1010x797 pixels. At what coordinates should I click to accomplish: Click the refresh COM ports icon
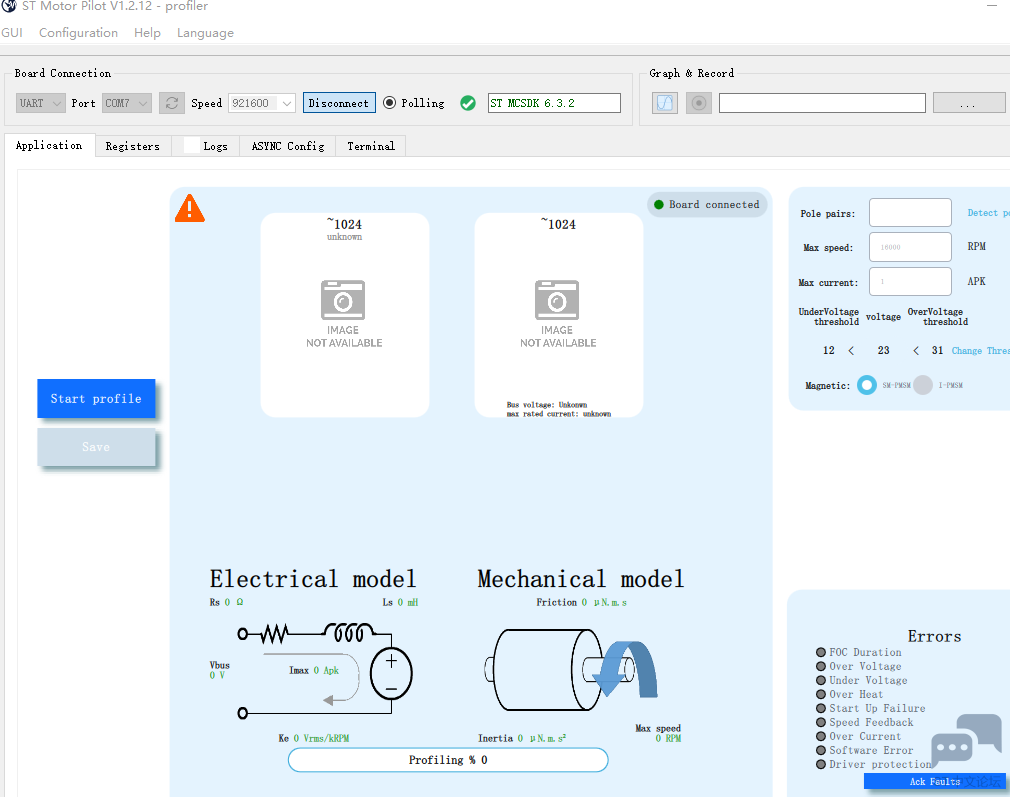(172, 103)
